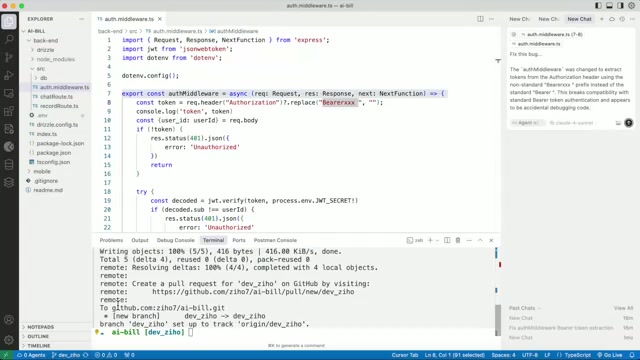Open editor More Actions menu

point(491,19)
